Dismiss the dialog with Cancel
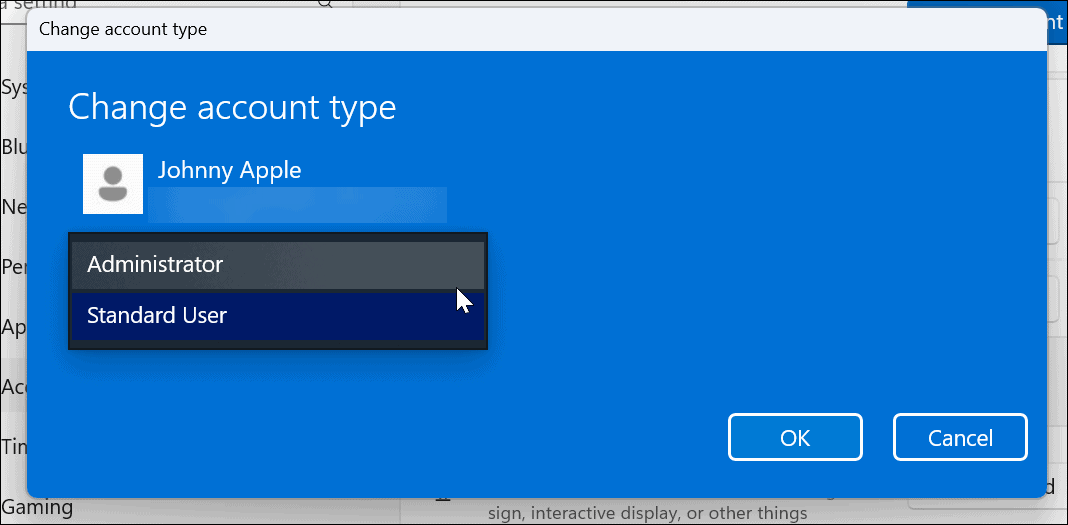Viewport: 1068px width, 525px height. pyautogui.click(x=960, y=437)
